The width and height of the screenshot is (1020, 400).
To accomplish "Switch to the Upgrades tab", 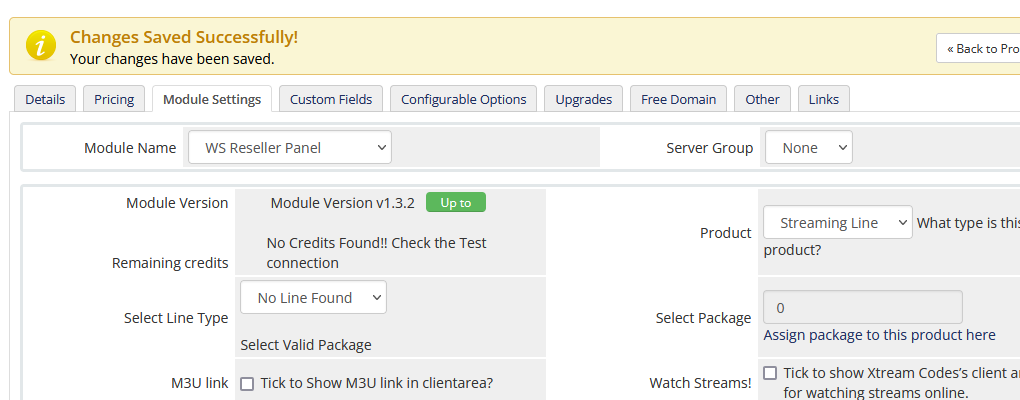I will click(x=583, y=99).
